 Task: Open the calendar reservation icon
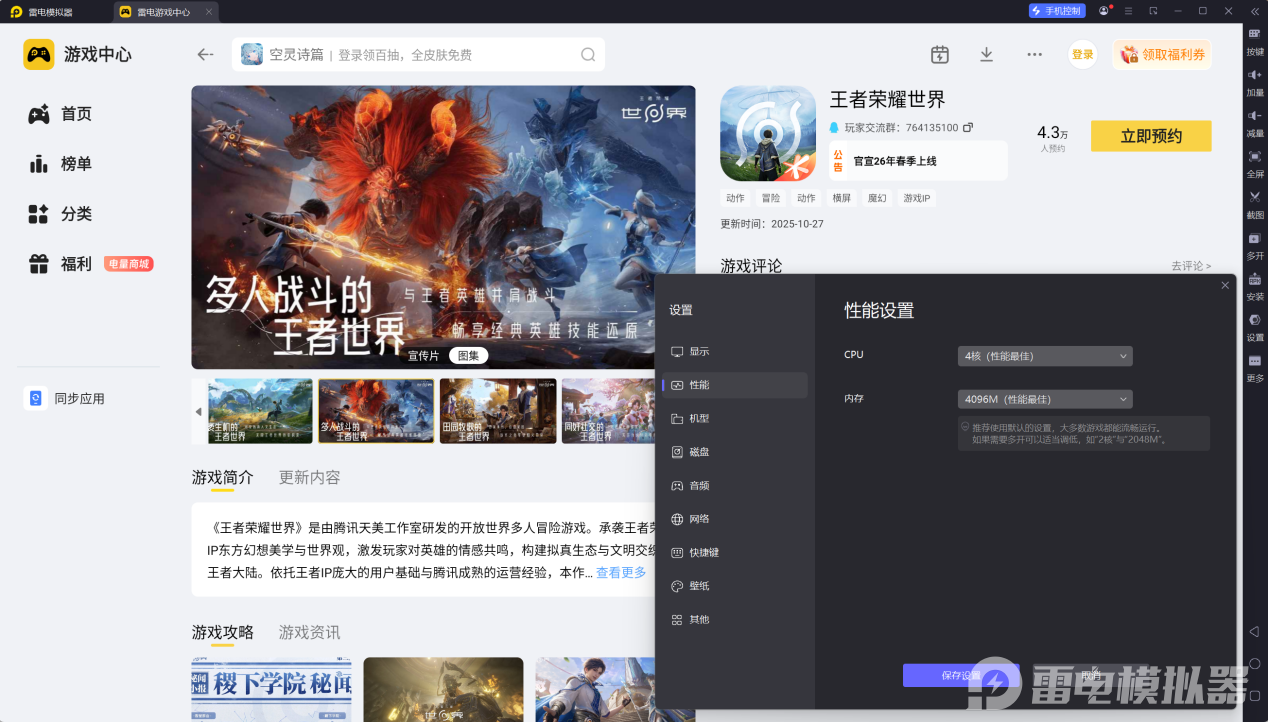(x=939, y=55)
